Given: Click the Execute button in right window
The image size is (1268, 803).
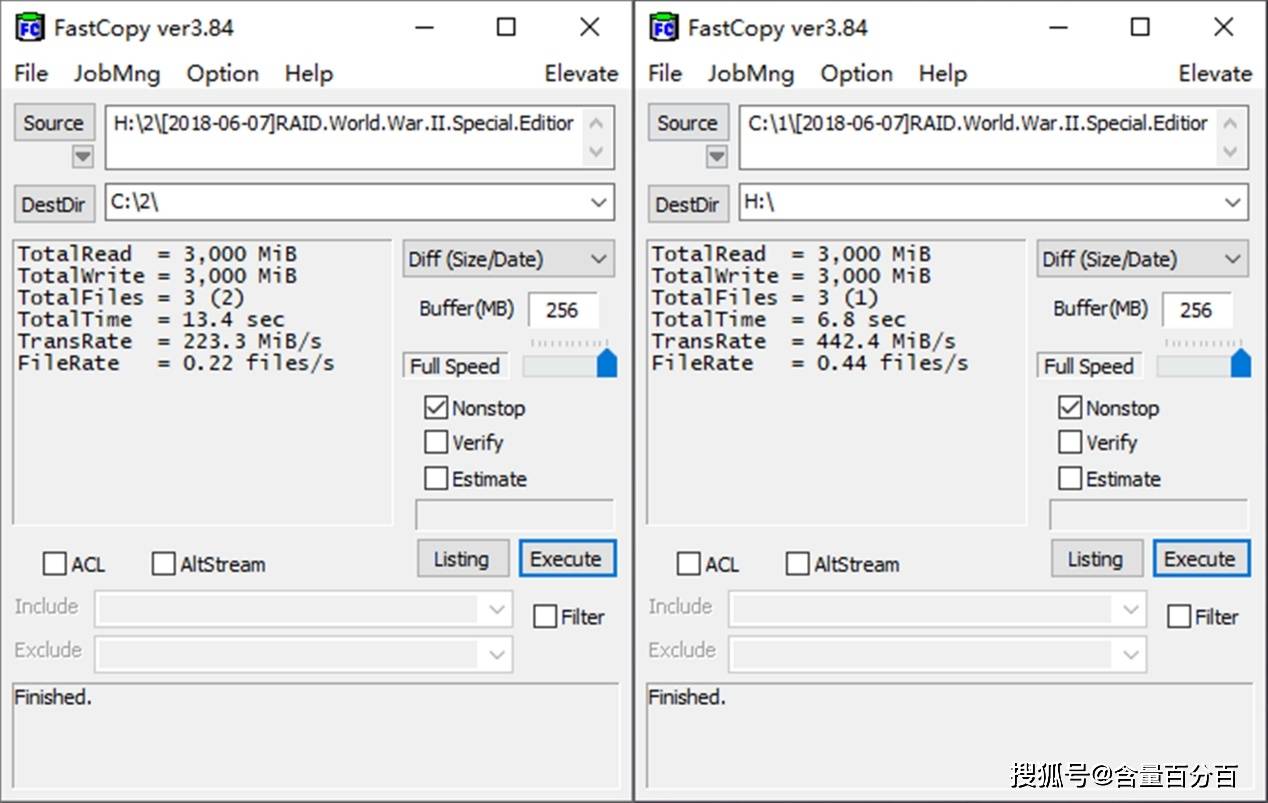Looking at the screenshot, I should [x=1200, y=559].
